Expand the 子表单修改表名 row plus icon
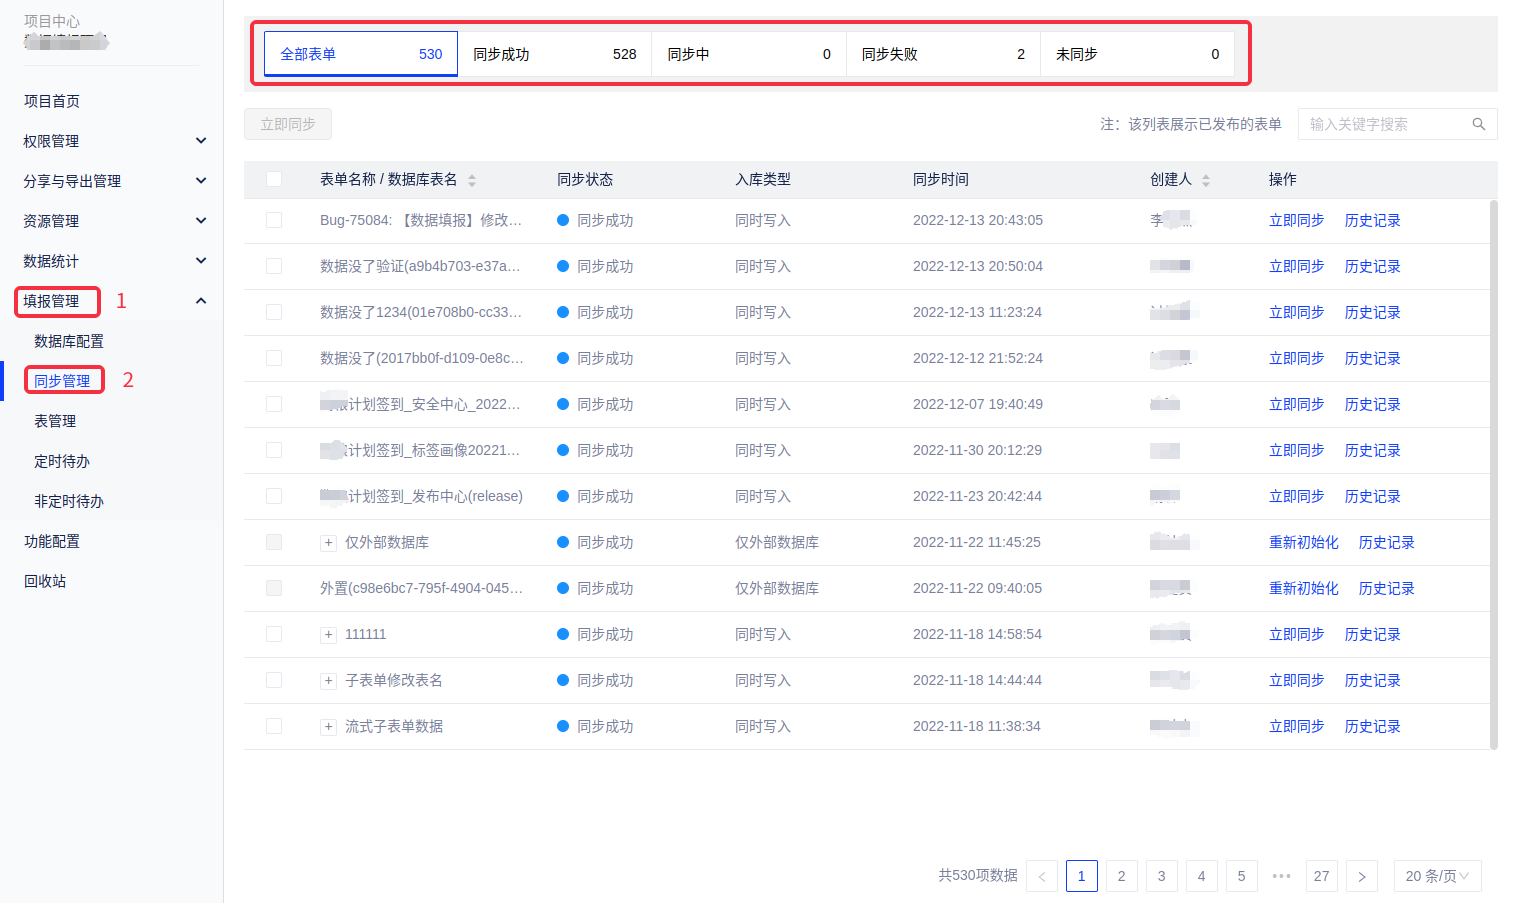Viewport: 1516px width, 903px height. click(x=328, y=681)
